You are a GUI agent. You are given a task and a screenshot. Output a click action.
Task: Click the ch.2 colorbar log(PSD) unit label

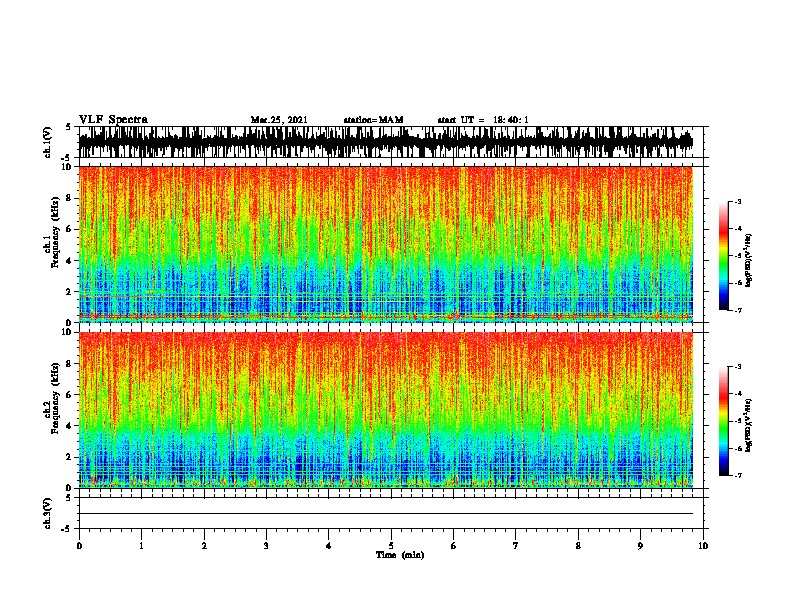coord(748,425)
